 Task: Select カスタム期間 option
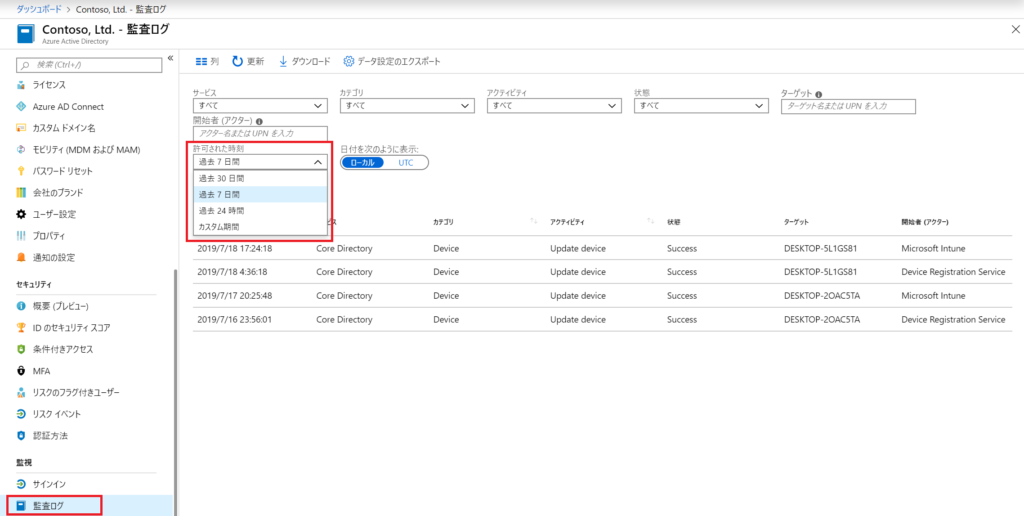coord(260,227)
